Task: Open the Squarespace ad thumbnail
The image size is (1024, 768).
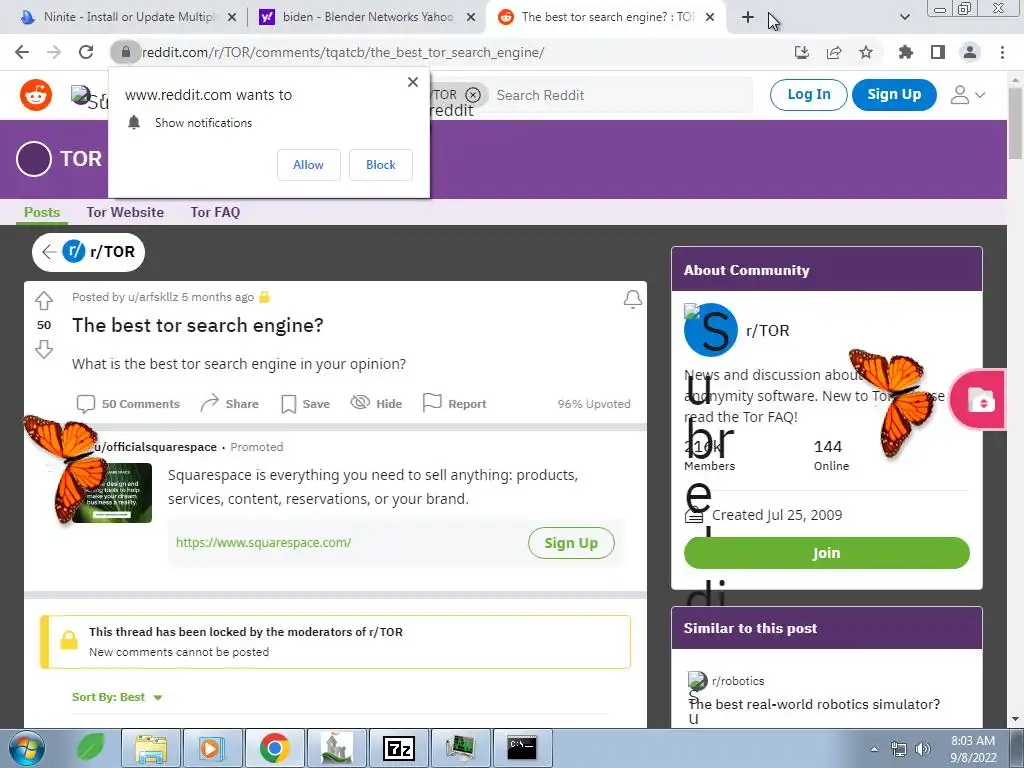Action: (112, 493)
